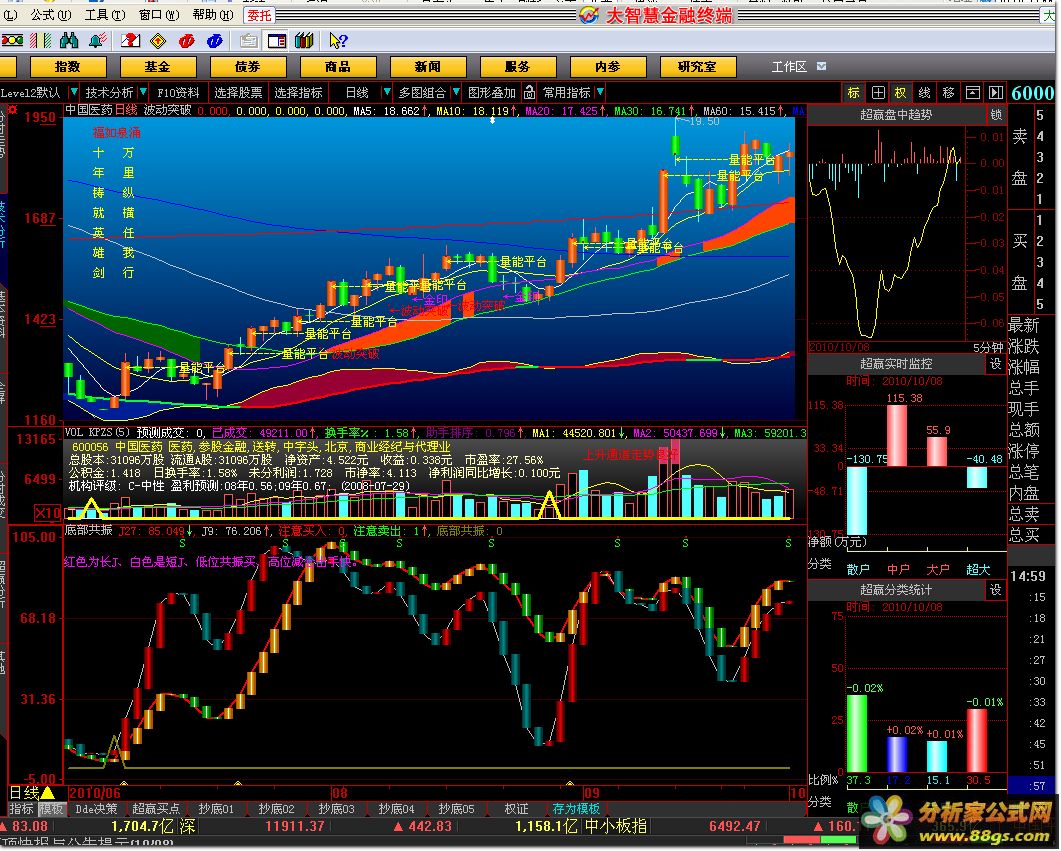Image resolution: width=1061 pixels, height=851 pixels.
Task: Click the 内参 yellow button
Action: coord(608,67)
